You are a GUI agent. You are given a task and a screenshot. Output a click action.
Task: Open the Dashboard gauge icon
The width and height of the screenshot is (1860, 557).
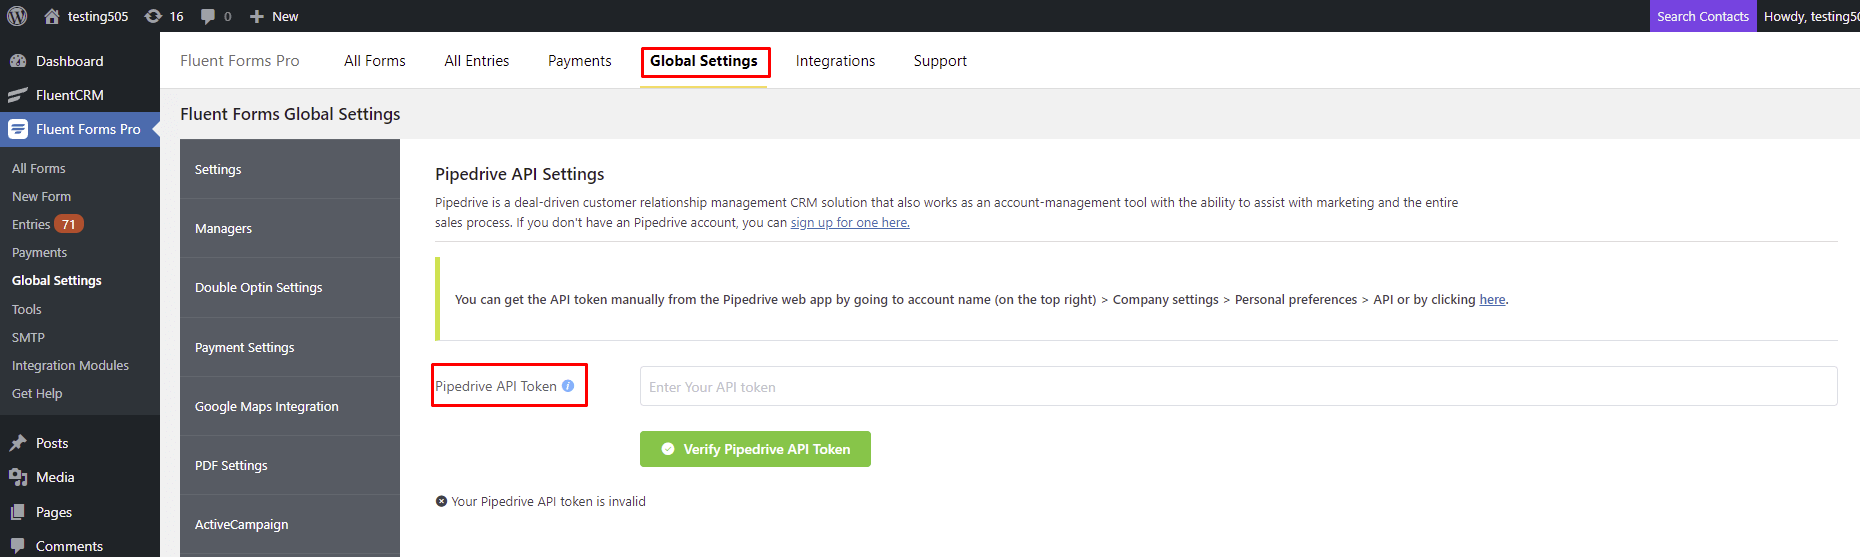tap(18, 61)
